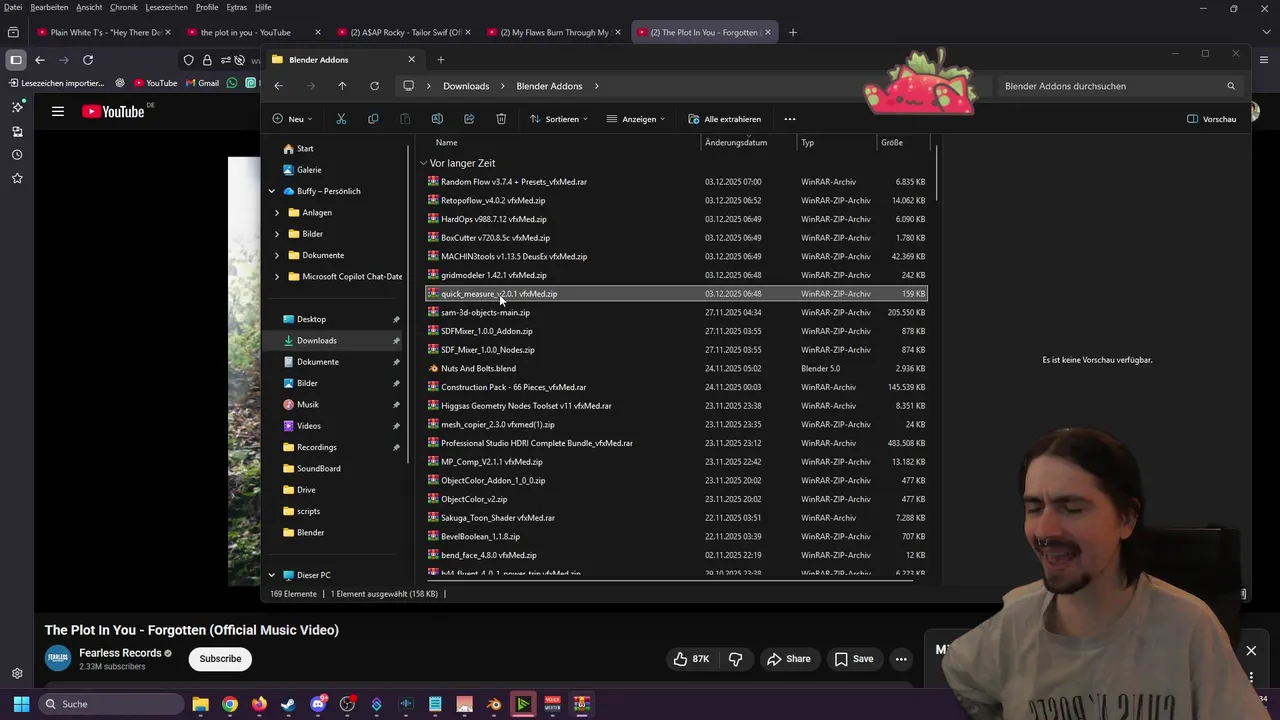This screenshot has width=1280, height=720.
Task: Expand the Anlagen folder in tree
Action: point(277,212)
